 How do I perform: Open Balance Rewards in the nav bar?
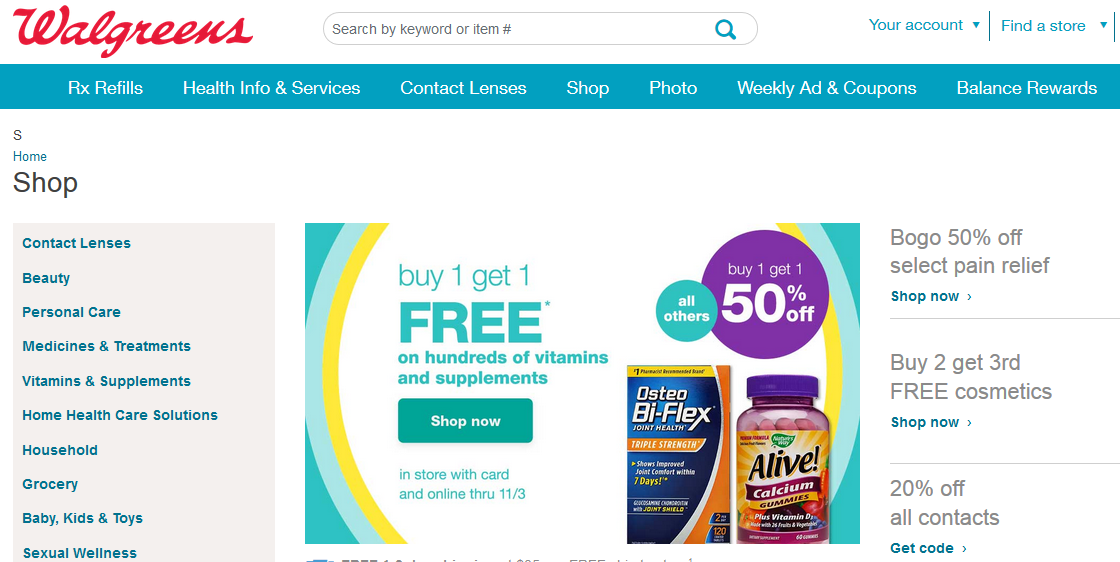pos(1026,88)
